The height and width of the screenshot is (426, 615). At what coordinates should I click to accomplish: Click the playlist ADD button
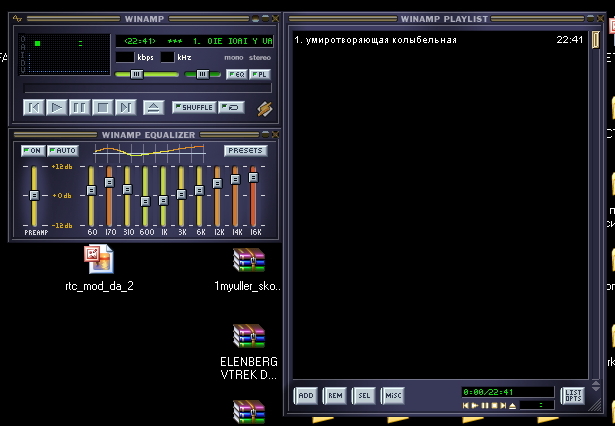point(305,396)
